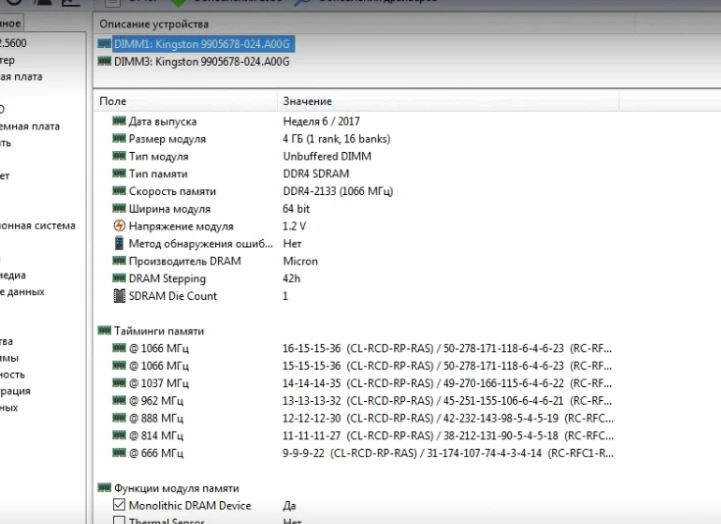Click icon next to 'Тип модуля'
Viewport: 721px width, 524px height.
[x=119, y=156]
